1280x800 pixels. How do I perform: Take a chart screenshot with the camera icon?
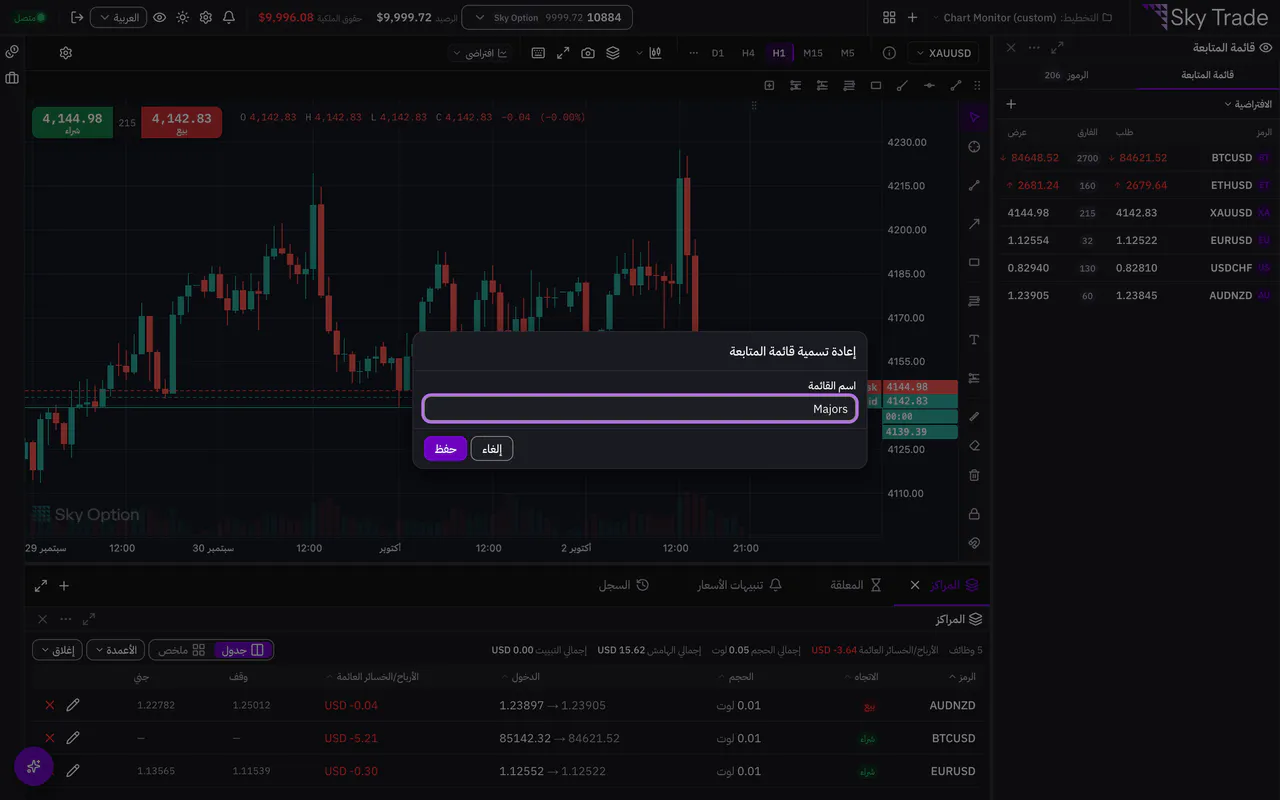coord(588,53)
